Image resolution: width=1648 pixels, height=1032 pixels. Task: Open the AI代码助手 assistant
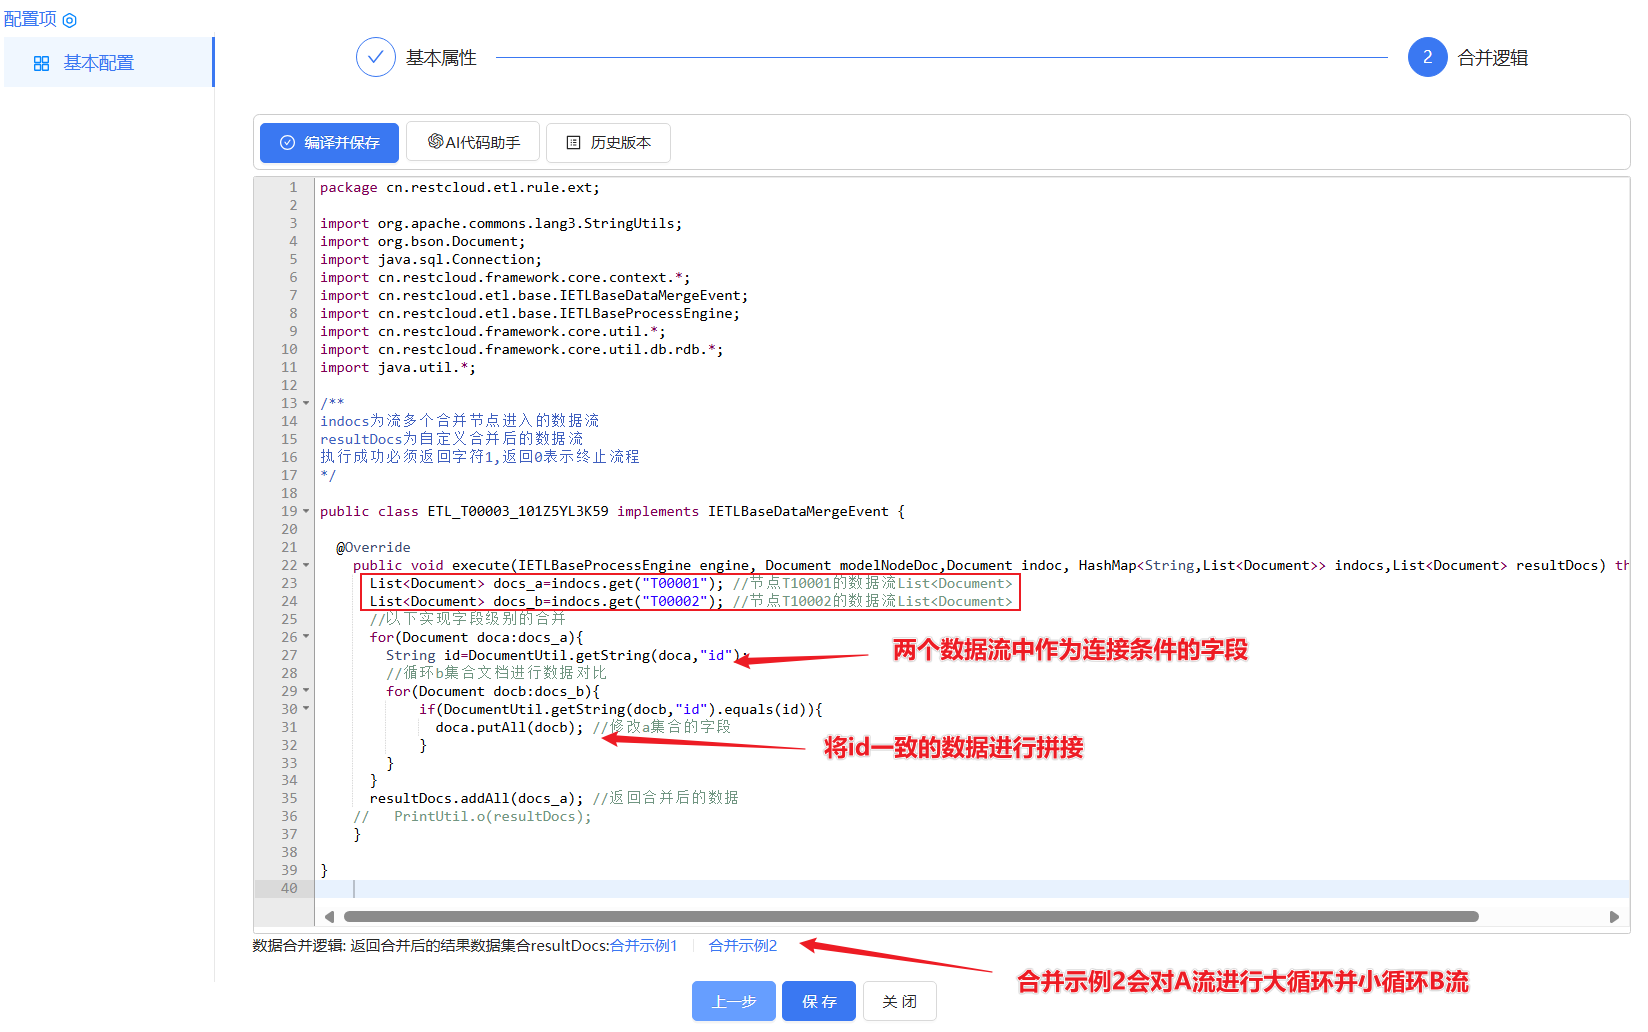click(x=473, y=142)
